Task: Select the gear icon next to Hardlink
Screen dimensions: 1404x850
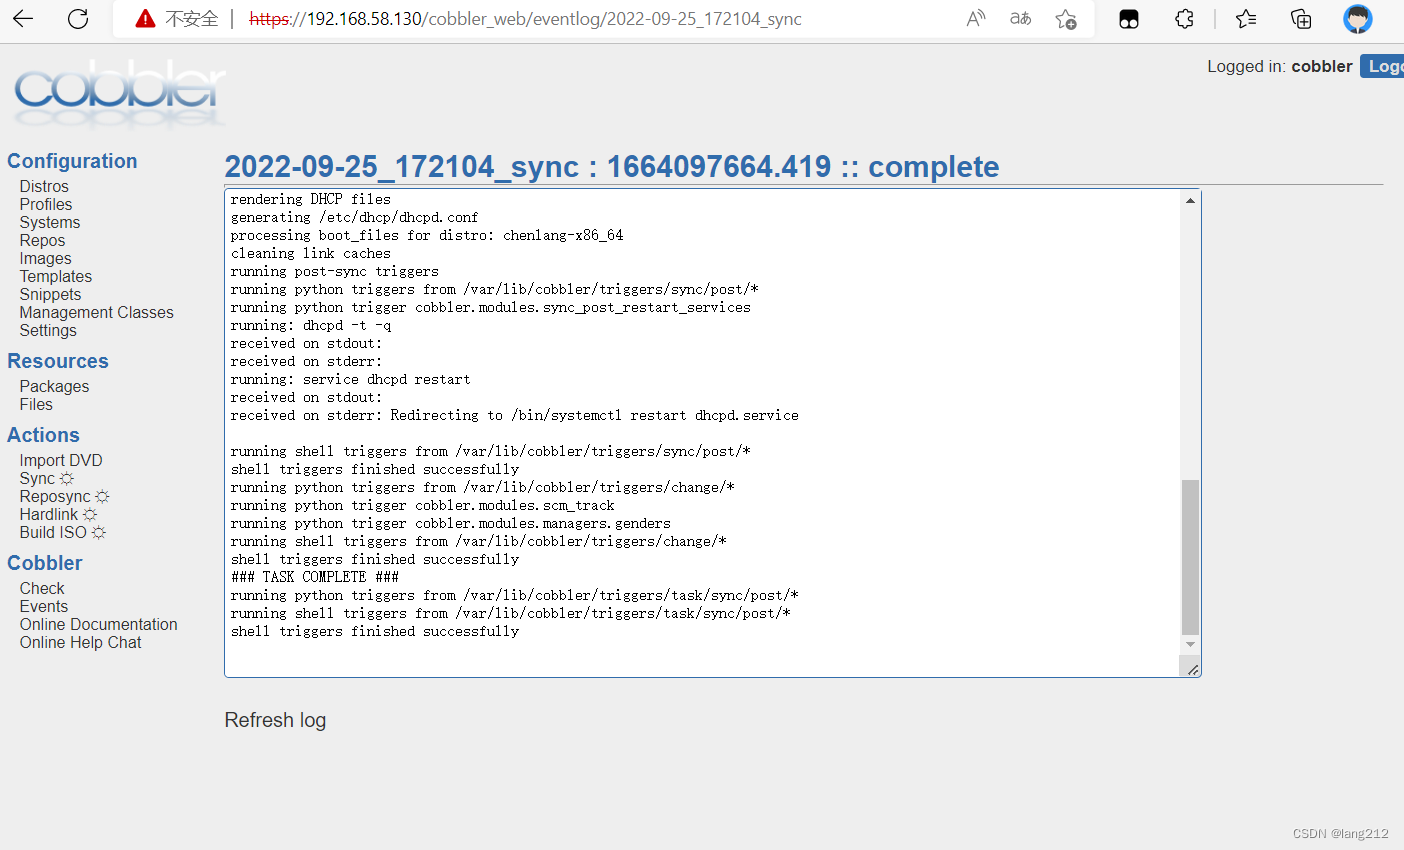Action: point(90,515)
